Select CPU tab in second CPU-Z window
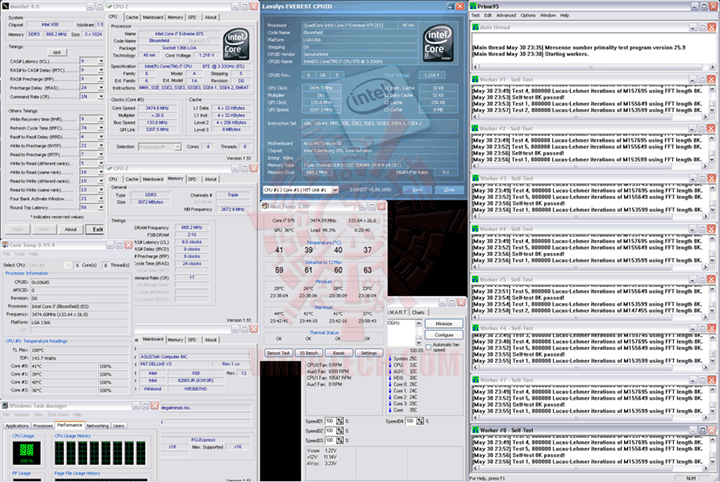 tap(113, 179)
